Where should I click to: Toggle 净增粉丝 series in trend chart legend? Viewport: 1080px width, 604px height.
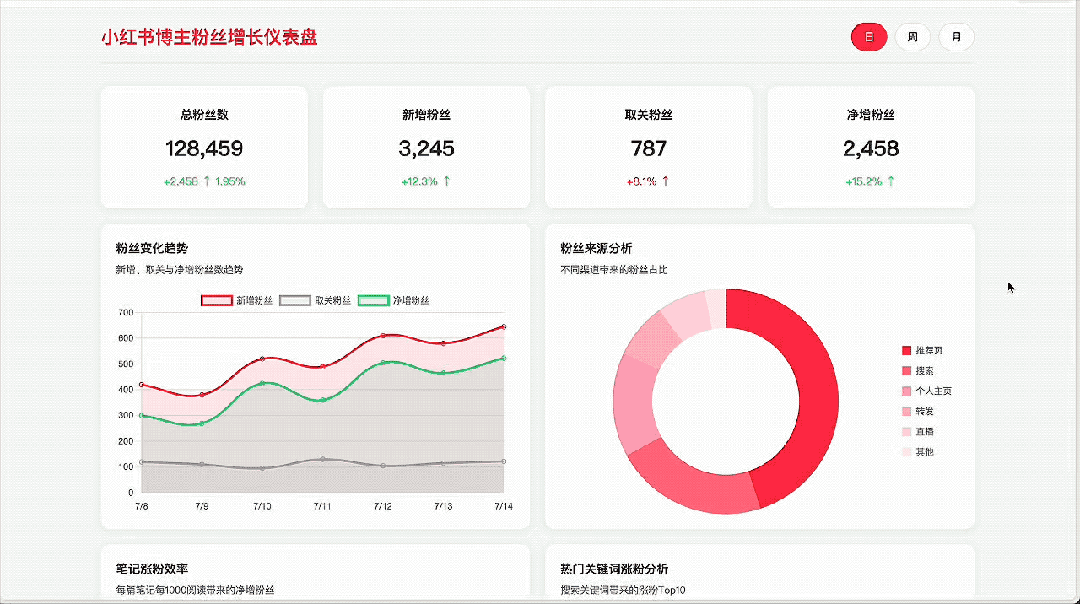click(393, 300)
